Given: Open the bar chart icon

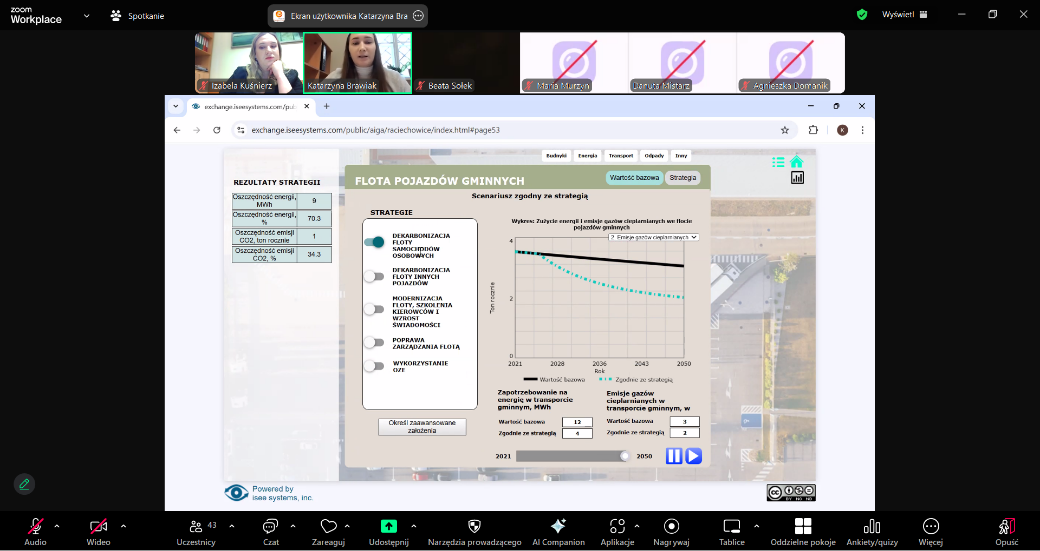Looking at the screenshot, I should point(797,177).
